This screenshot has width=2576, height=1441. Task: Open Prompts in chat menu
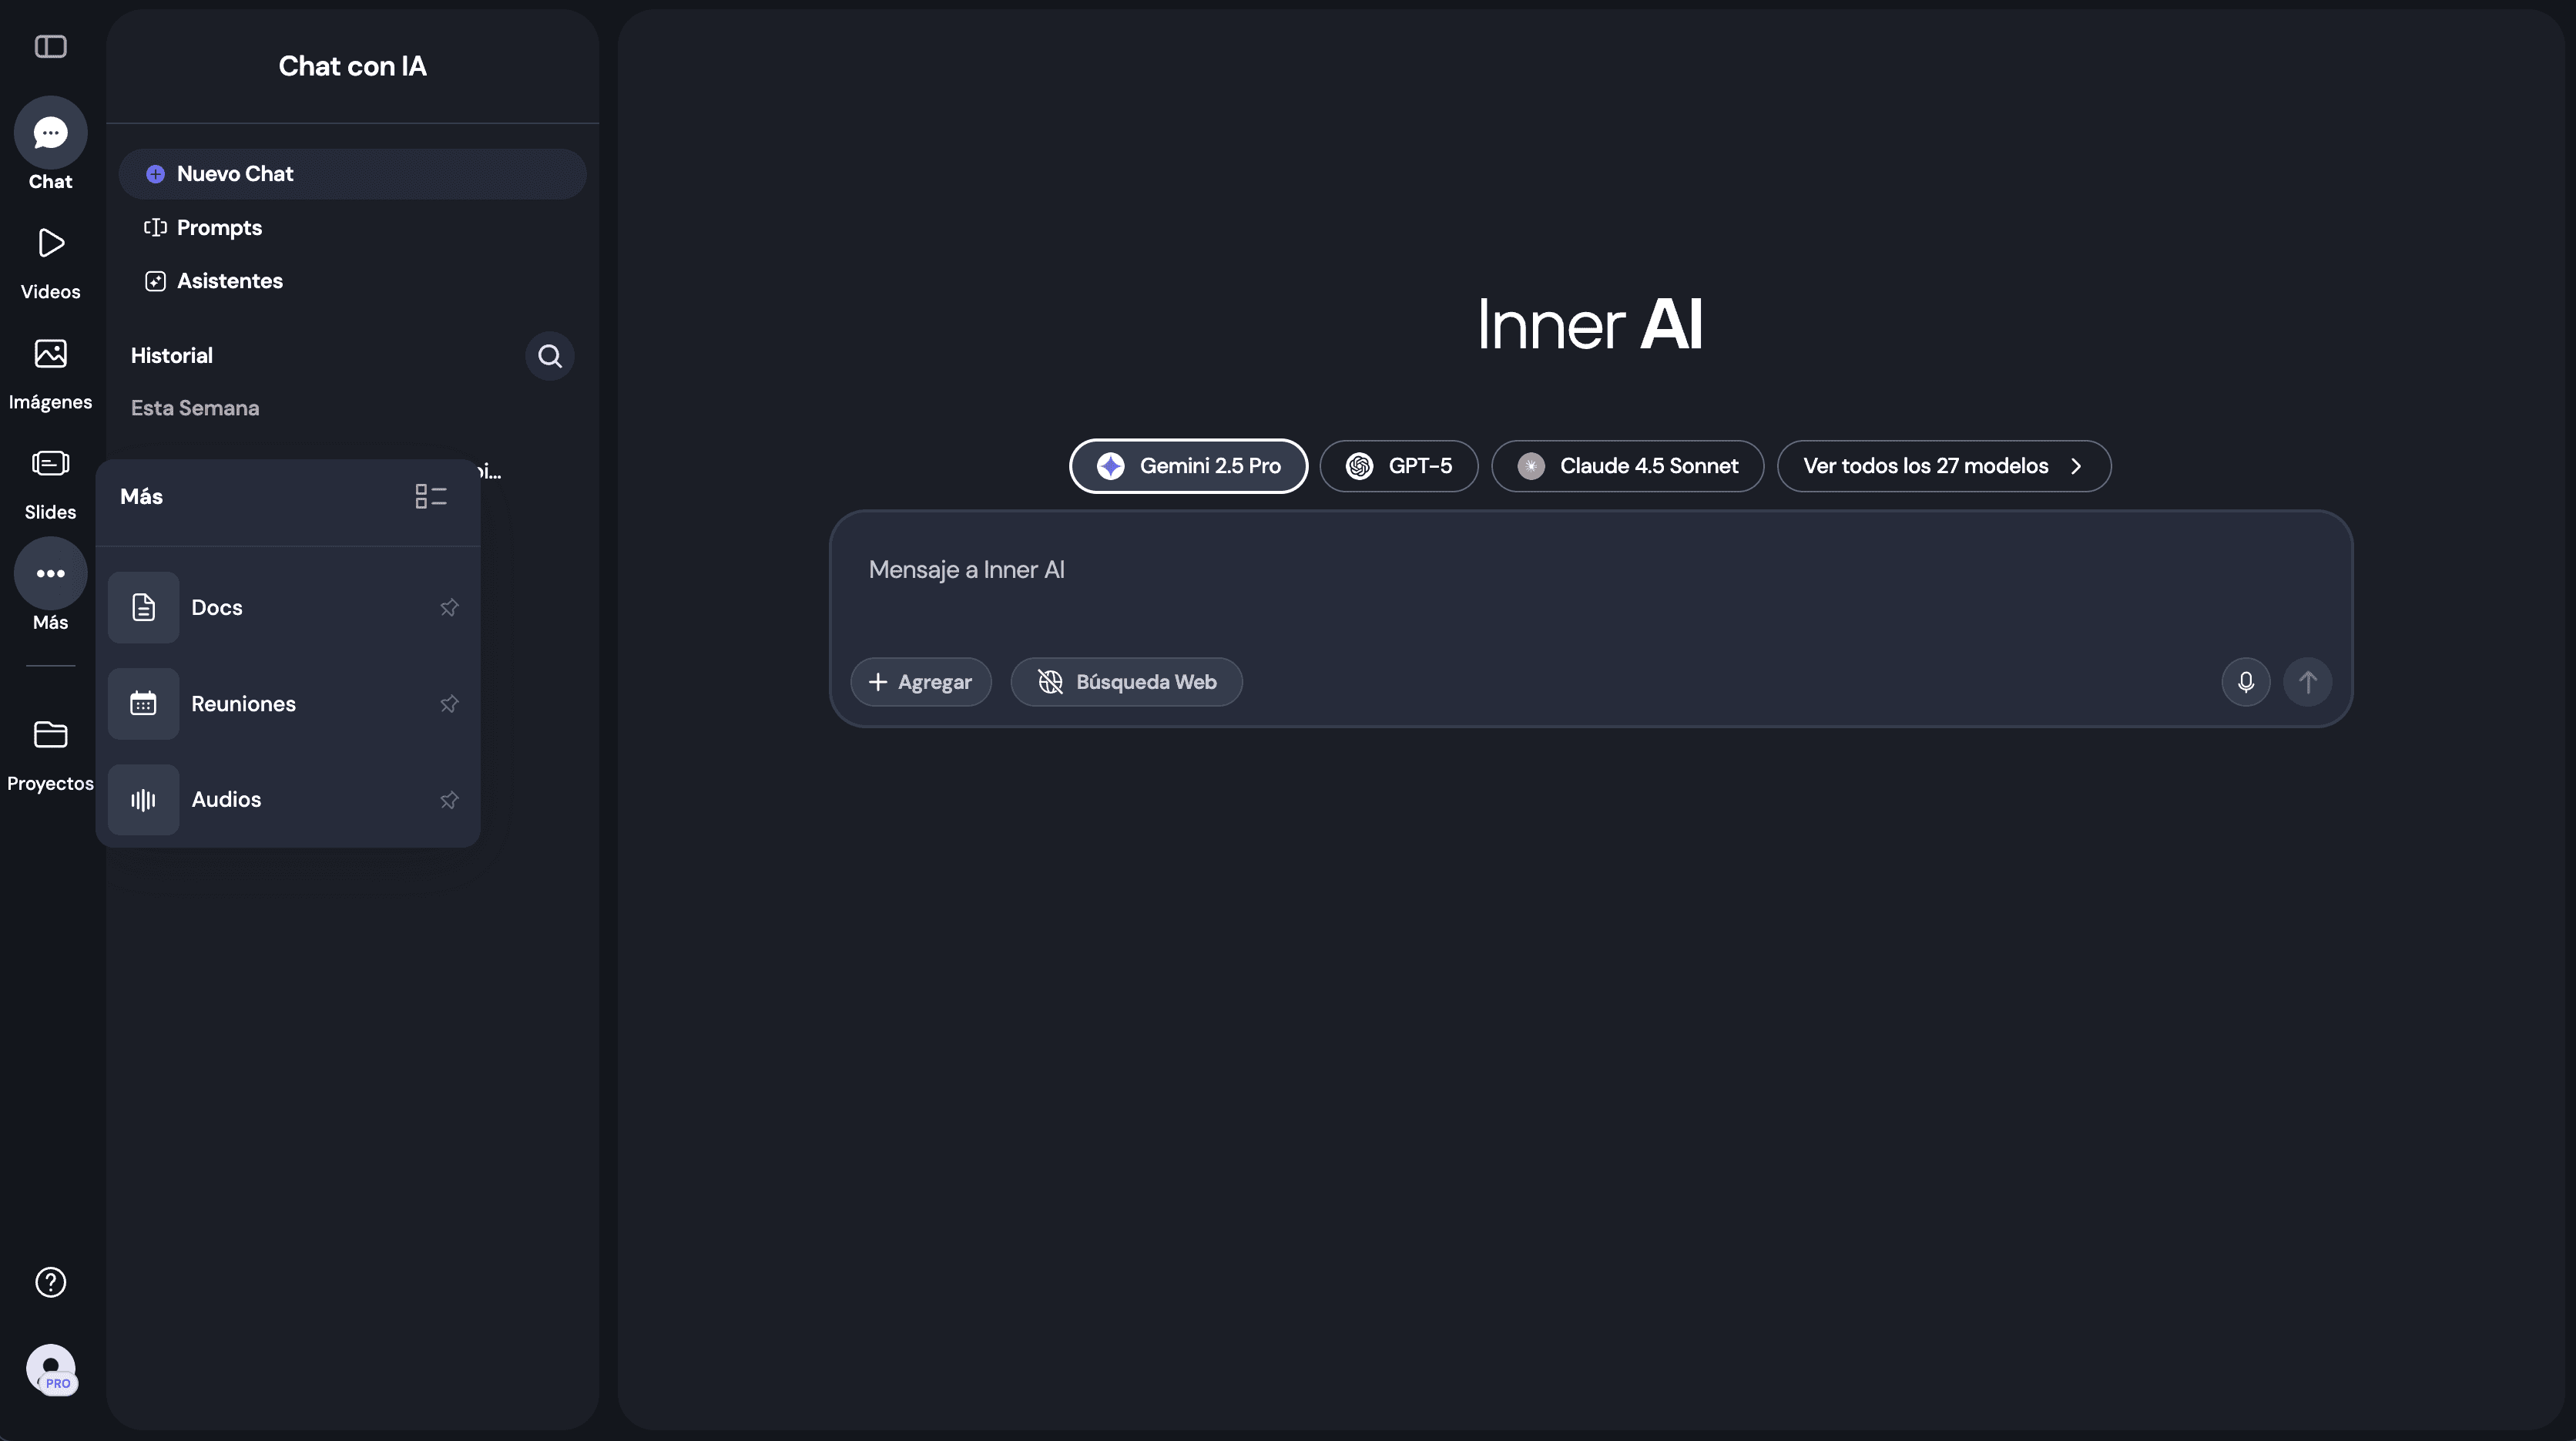tap(219, 228)
